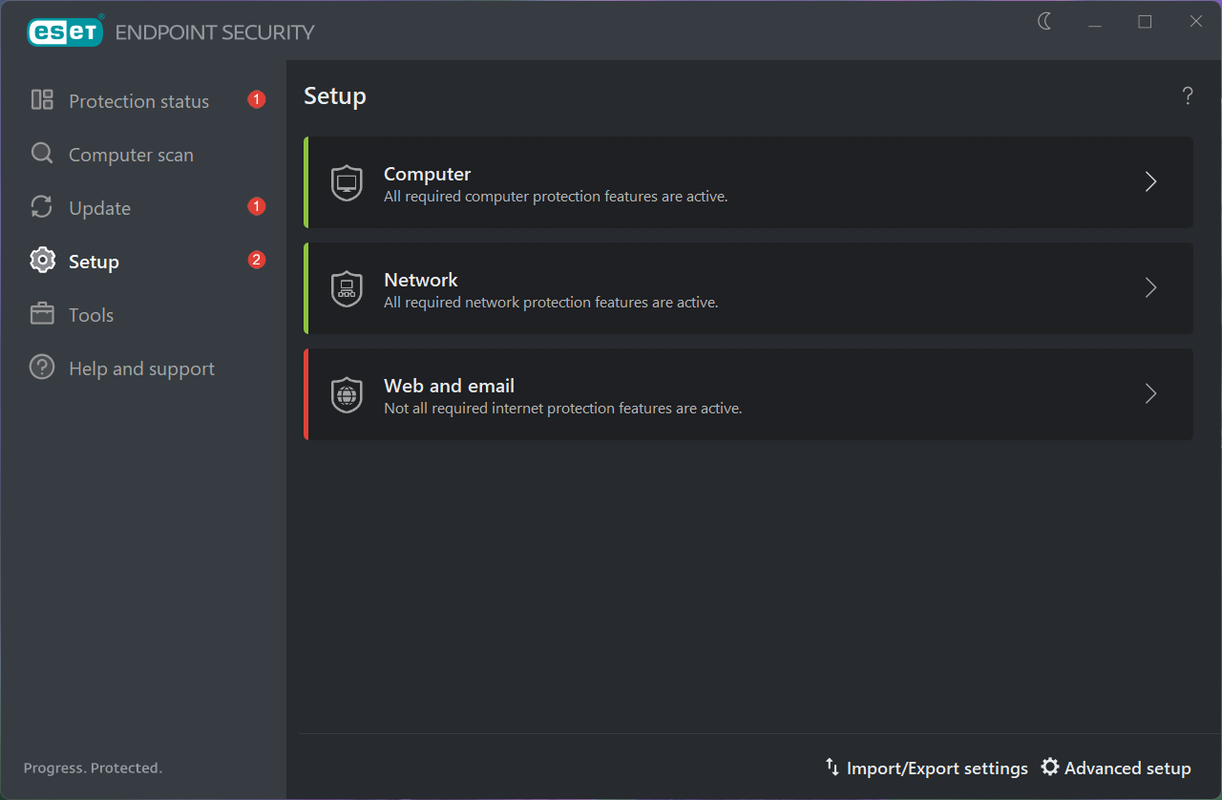Expand Computer with its right chevron
This screenshot has width=1222, height=800.
tap(1151, 182)
